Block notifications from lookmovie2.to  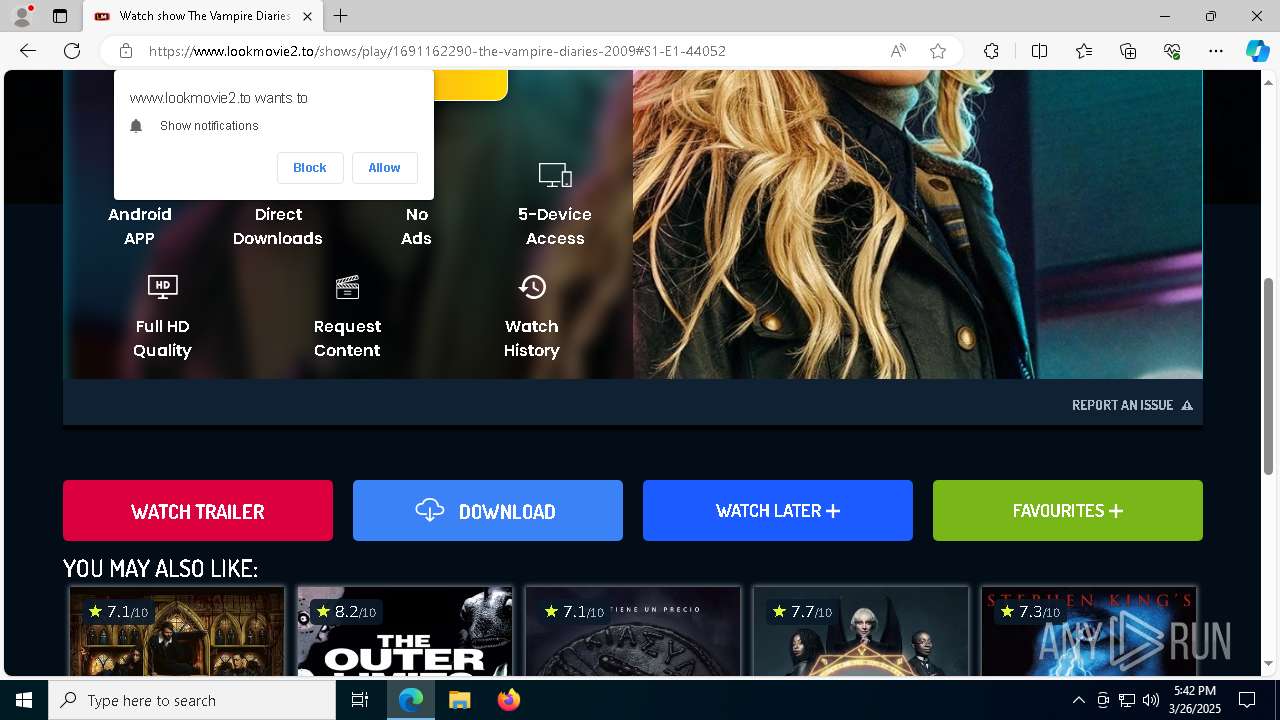pyautogui.click(x=310, y=168)
